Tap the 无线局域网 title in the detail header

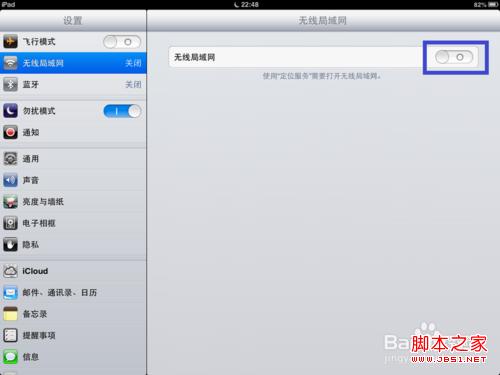322,21
